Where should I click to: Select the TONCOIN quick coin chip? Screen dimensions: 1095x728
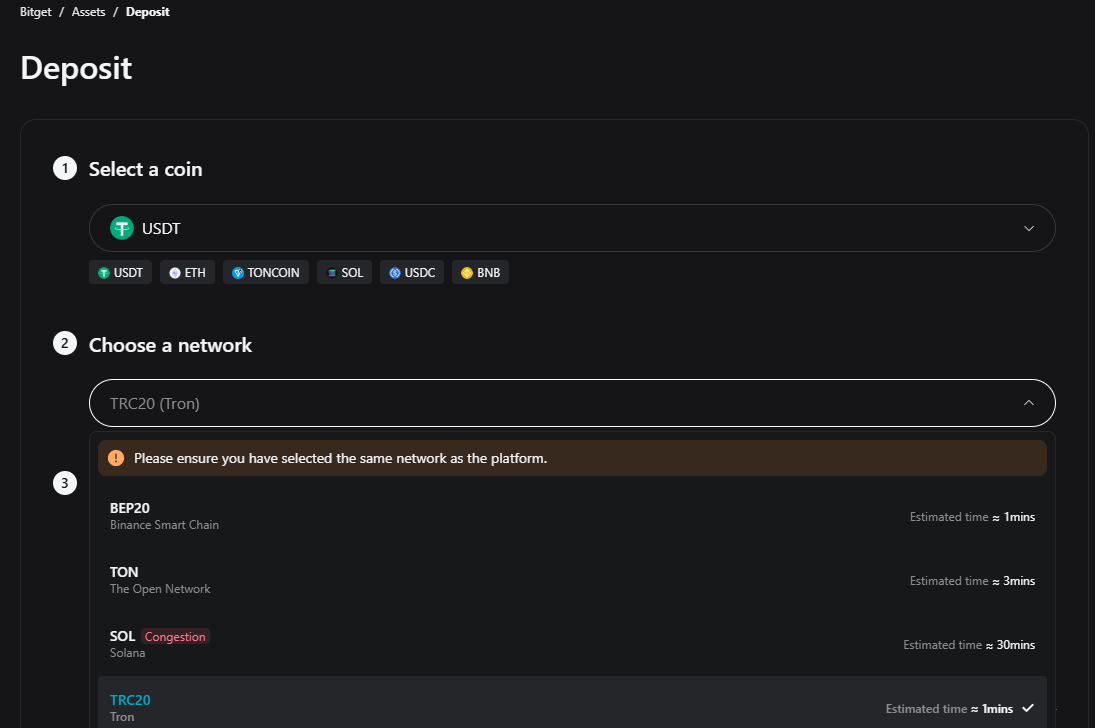tap(265, 272)
